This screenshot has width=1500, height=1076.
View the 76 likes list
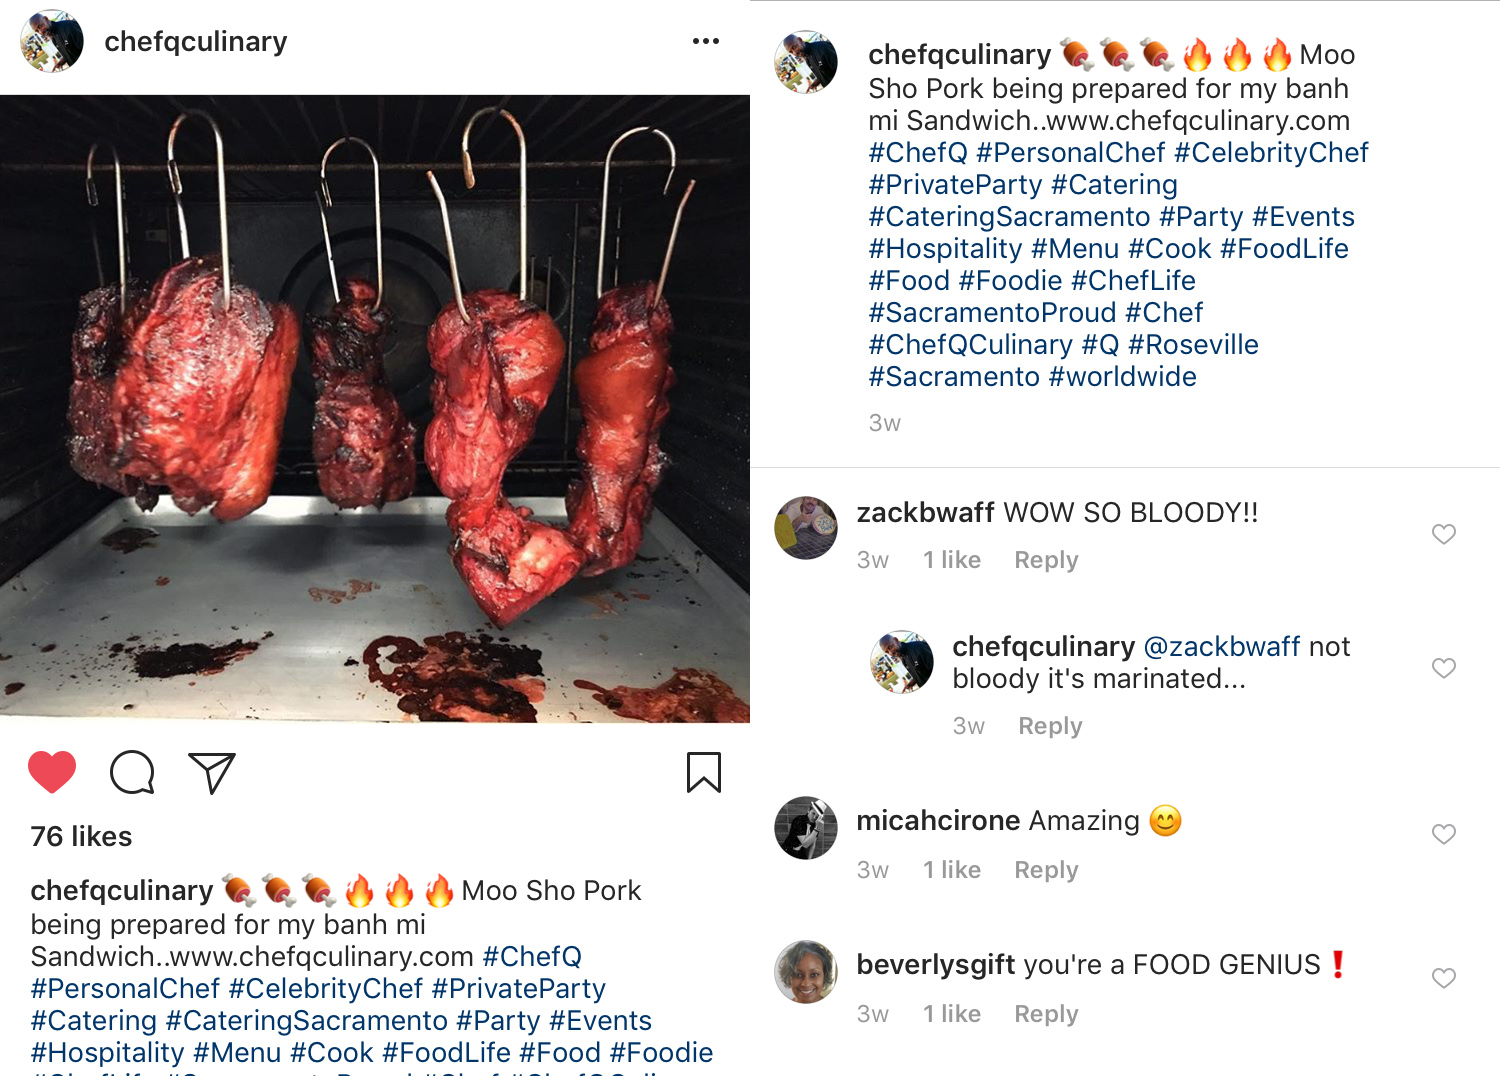point(81,836)
